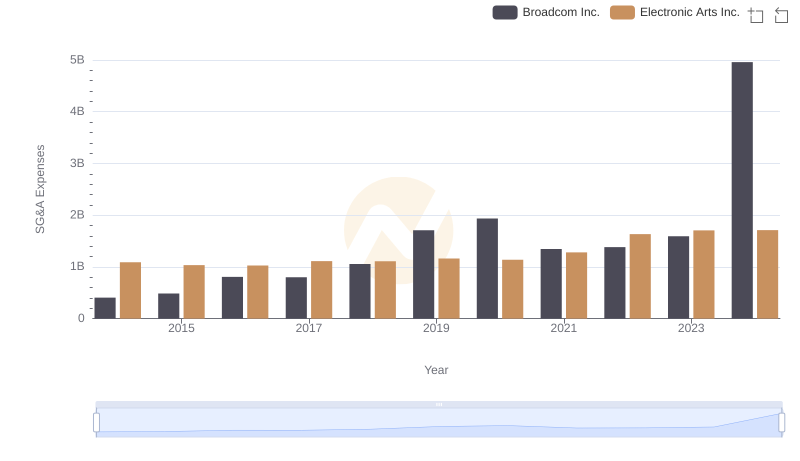Click the Electronic Arts bar for 2014
800x461 pixels.
(x=131, y=290)
